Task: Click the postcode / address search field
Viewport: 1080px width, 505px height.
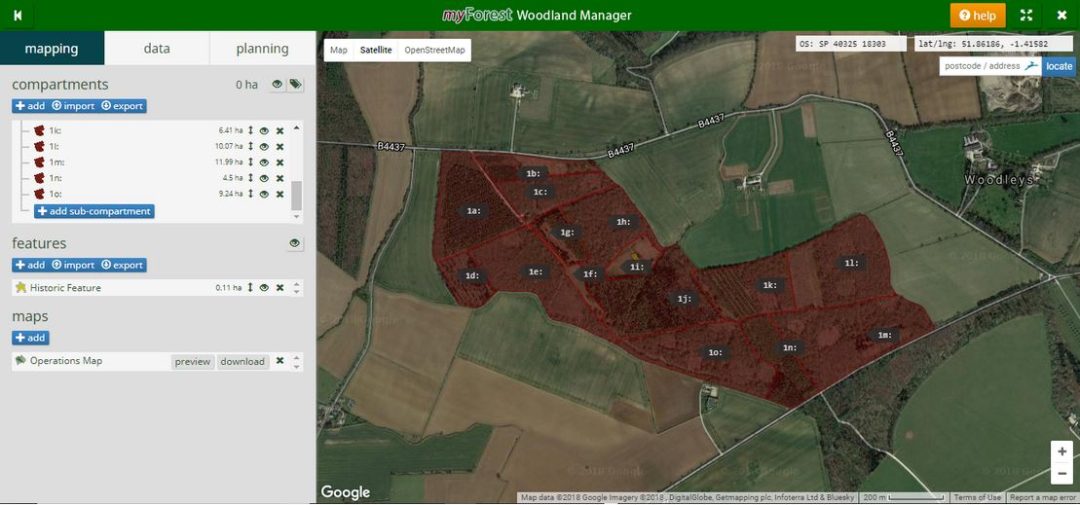Action: tap(990, 66)
